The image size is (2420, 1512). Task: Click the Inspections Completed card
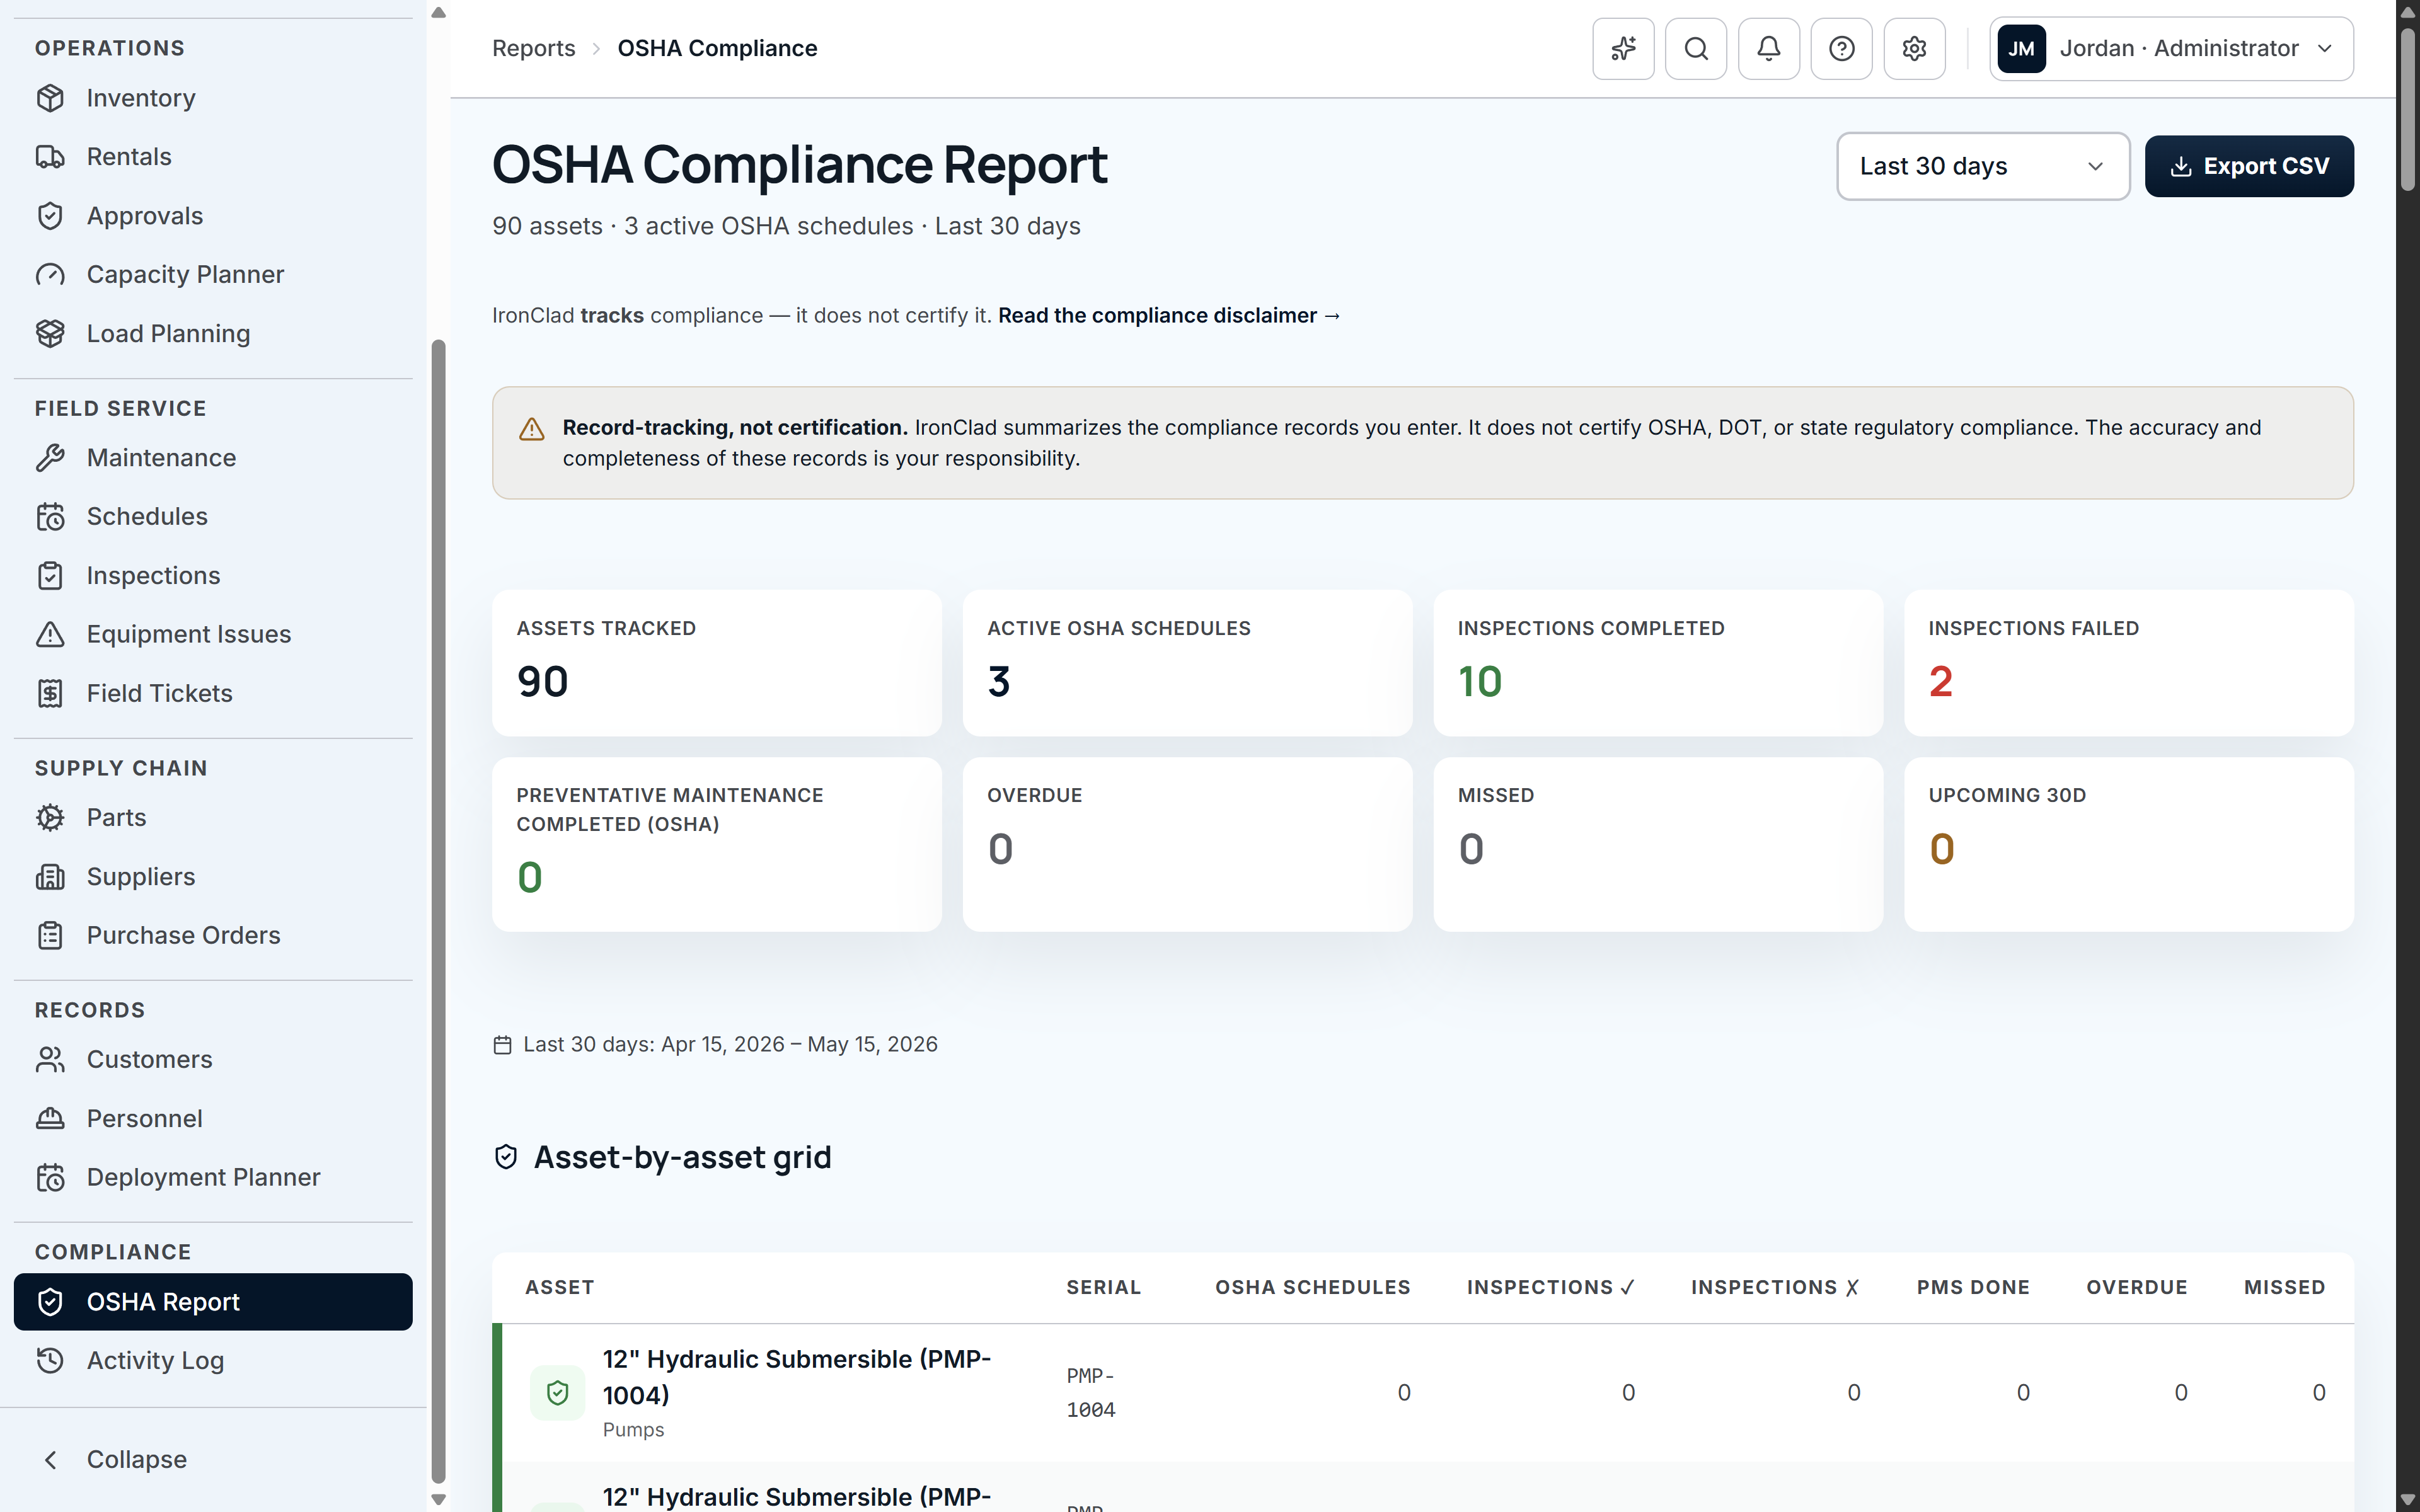[1658, 663]
